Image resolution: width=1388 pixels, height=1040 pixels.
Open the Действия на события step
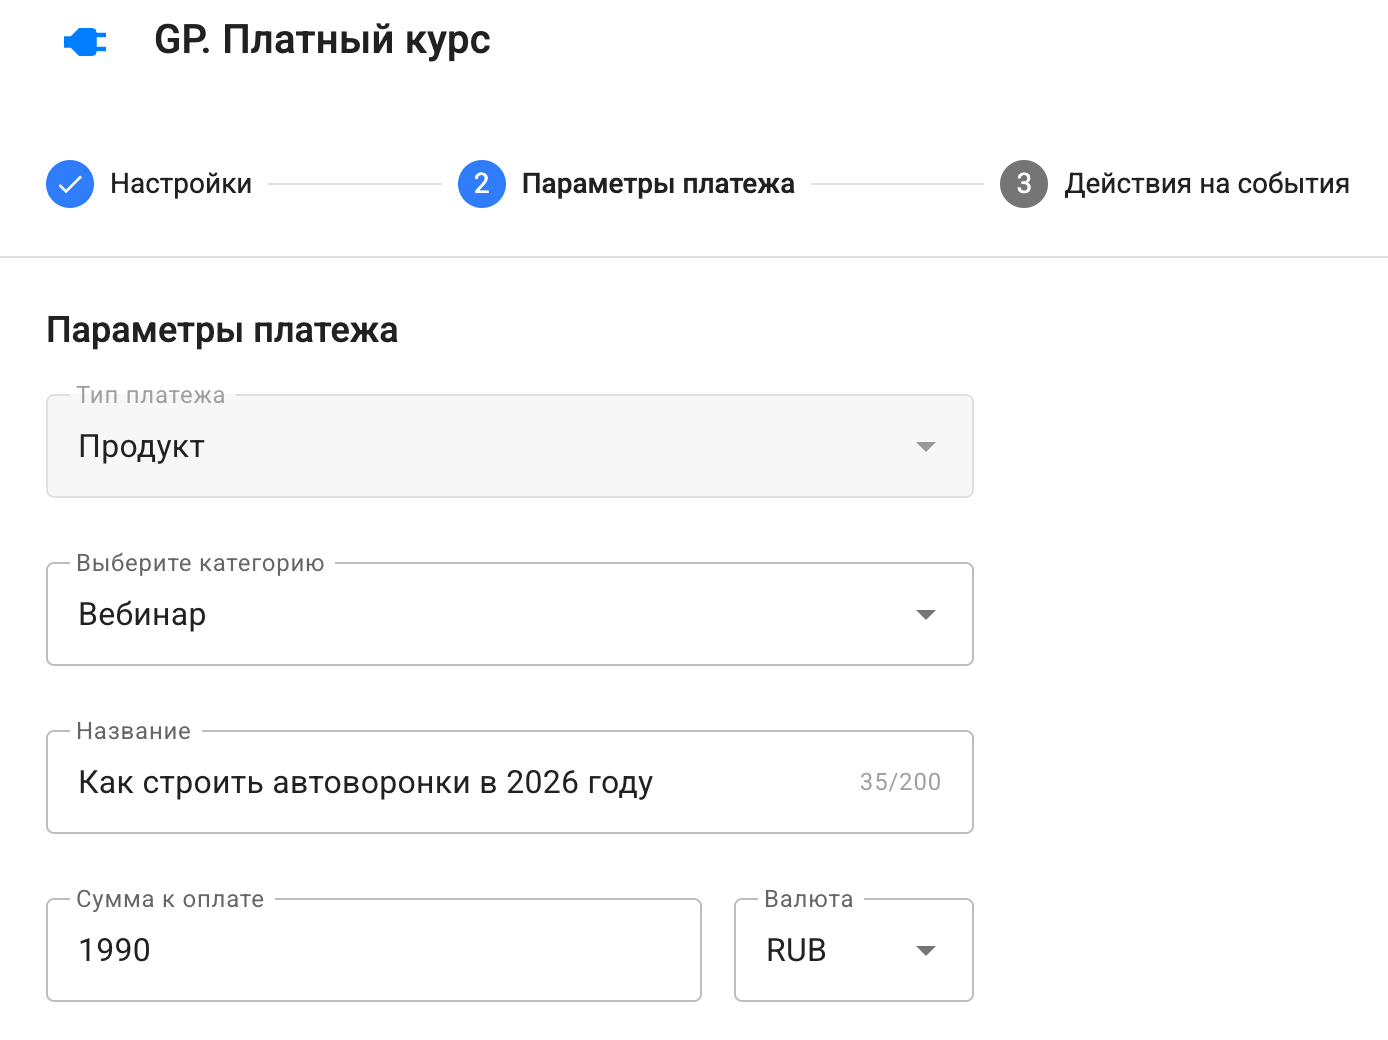click(1206, 184)
